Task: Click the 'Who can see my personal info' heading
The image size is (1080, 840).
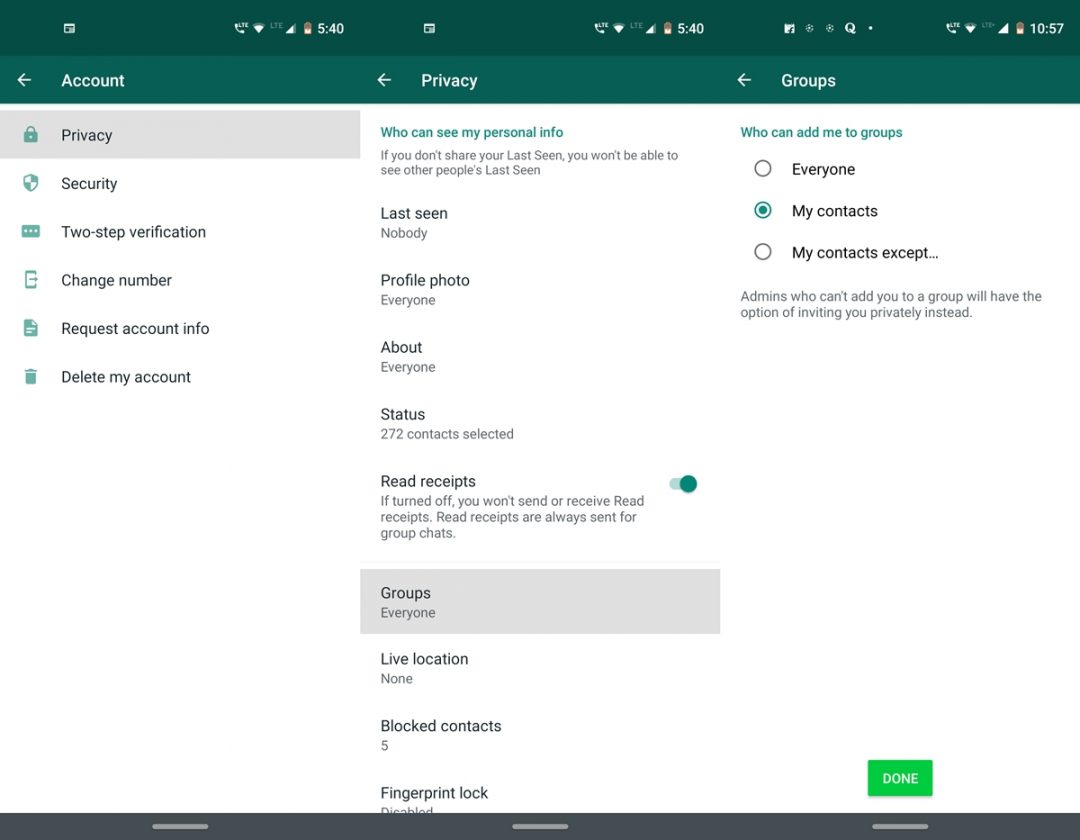Action: (x=472, y=132)
